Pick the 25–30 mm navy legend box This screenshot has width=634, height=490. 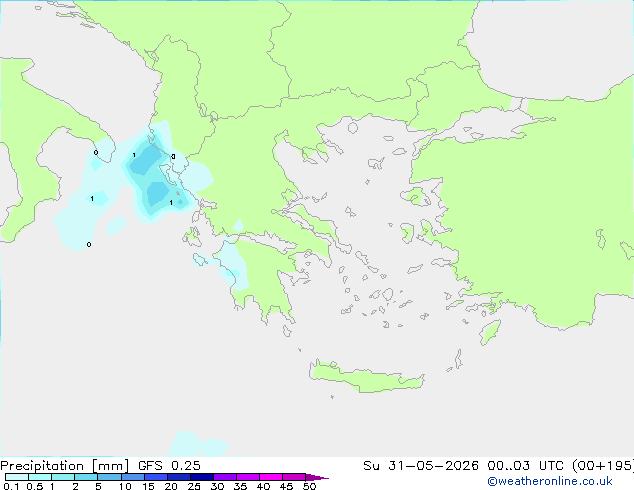(x=201, y=477)
